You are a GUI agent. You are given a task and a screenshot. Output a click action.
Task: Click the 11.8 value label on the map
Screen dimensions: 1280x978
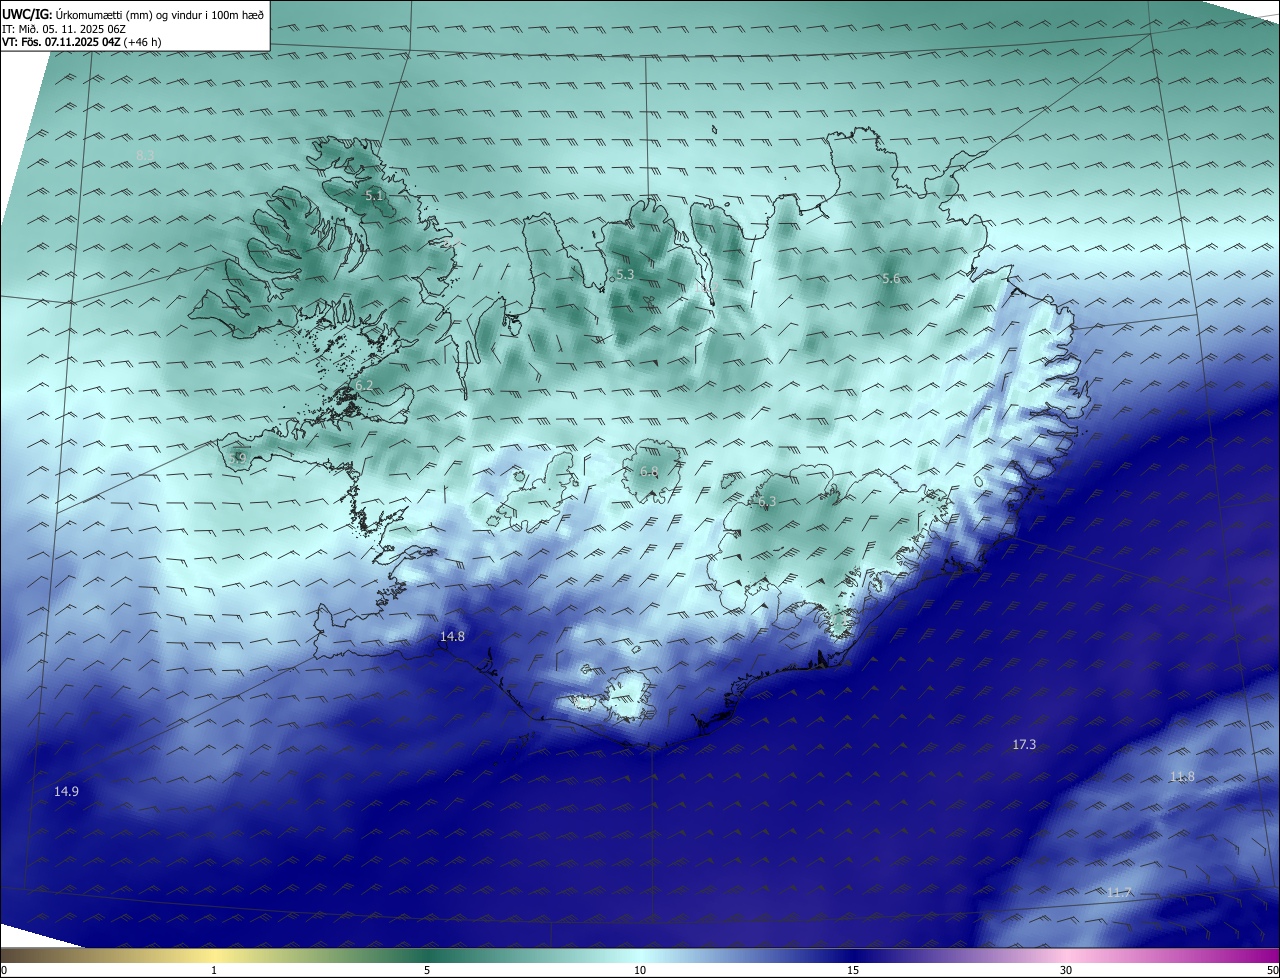(1182, 776)
